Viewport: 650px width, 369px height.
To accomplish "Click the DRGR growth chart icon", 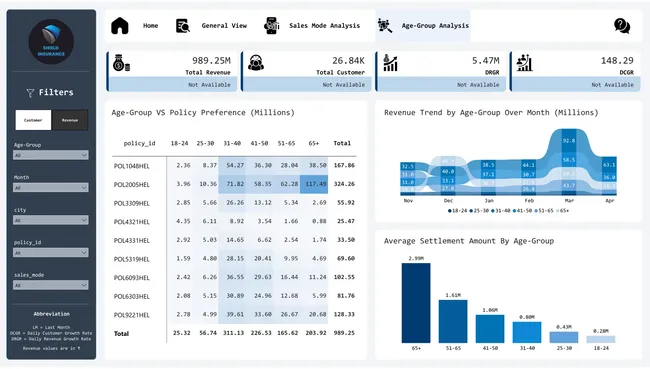I will [390, 63].
